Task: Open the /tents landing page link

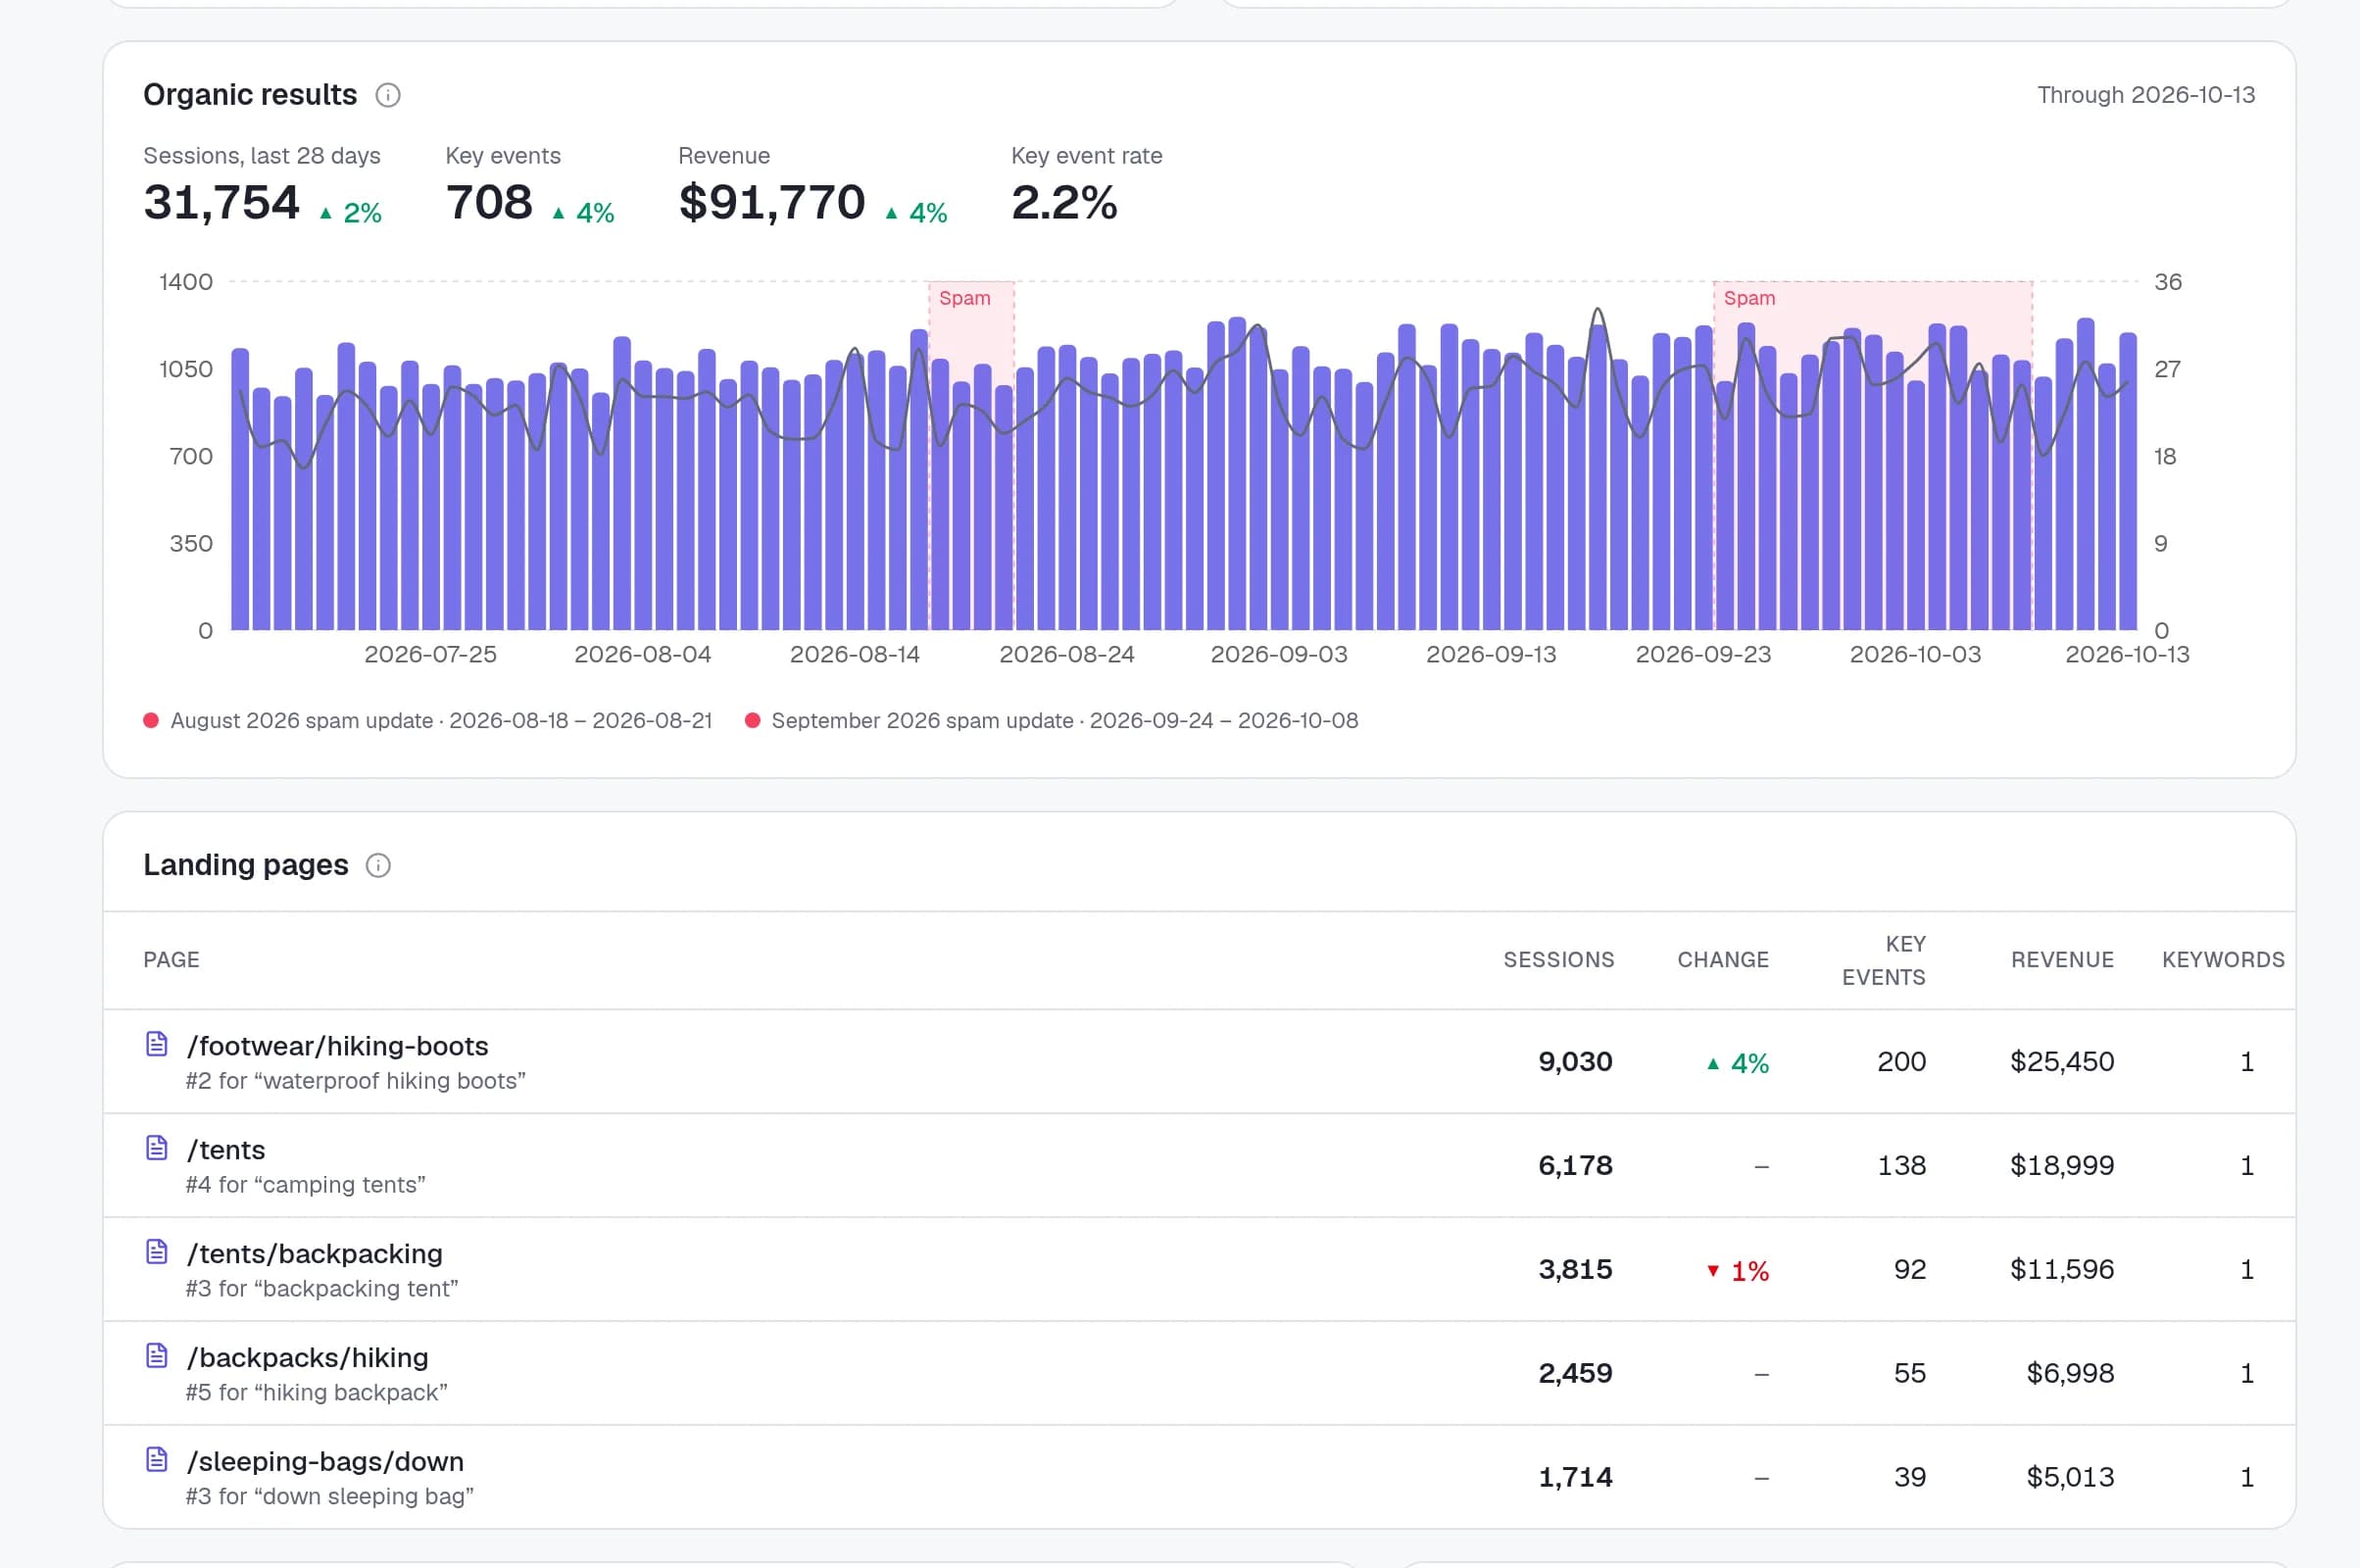Action: point(226,1150)
